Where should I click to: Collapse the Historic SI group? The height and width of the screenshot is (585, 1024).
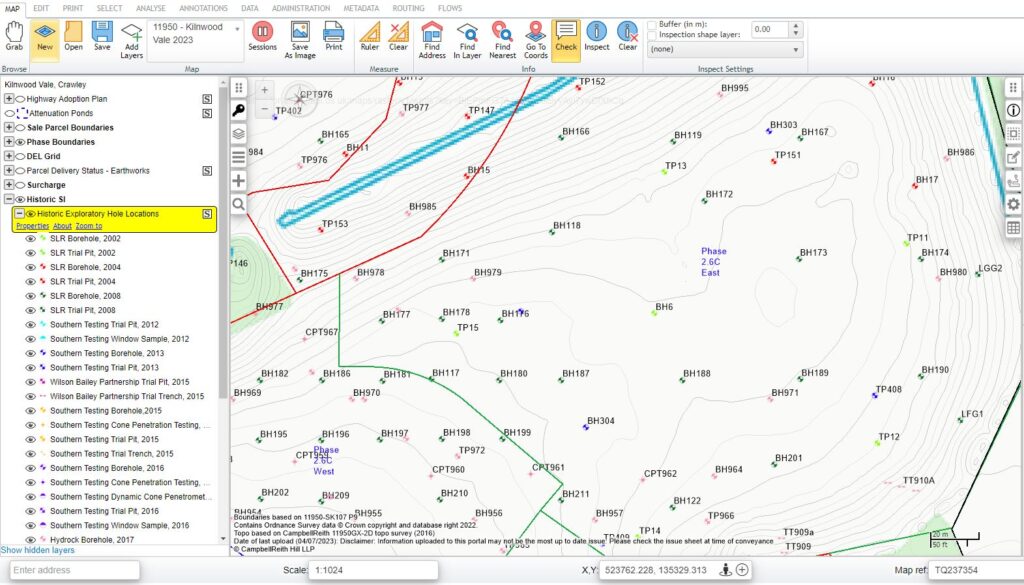click(9, 200)
